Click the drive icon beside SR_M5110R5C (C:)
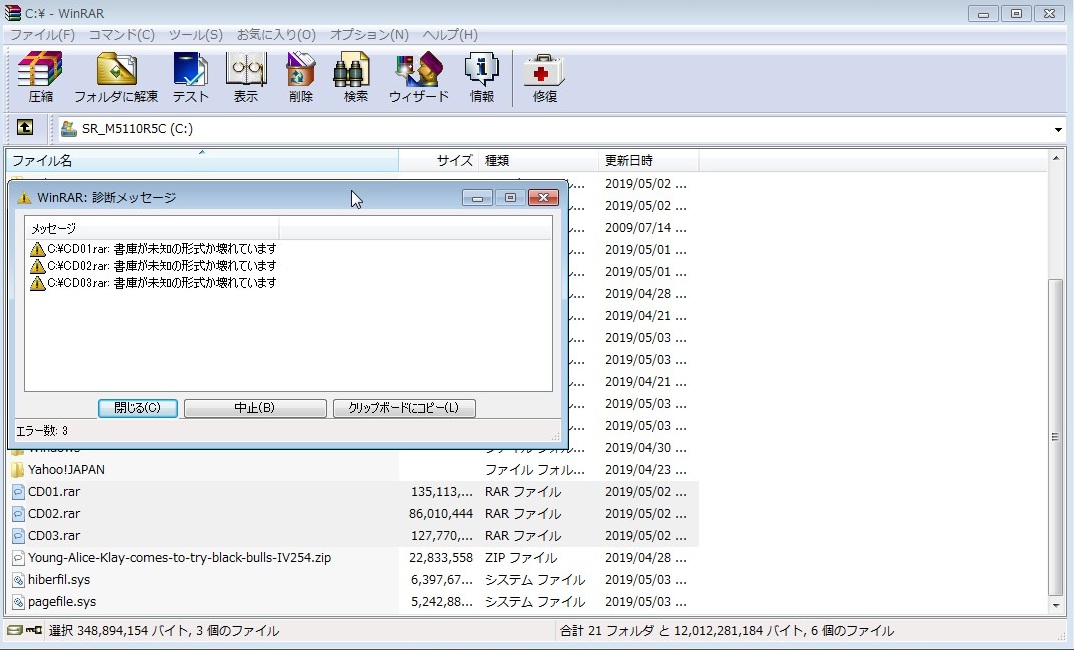Image resolution: width=1074 pixels, height=652 pixels. pos(68,128)
